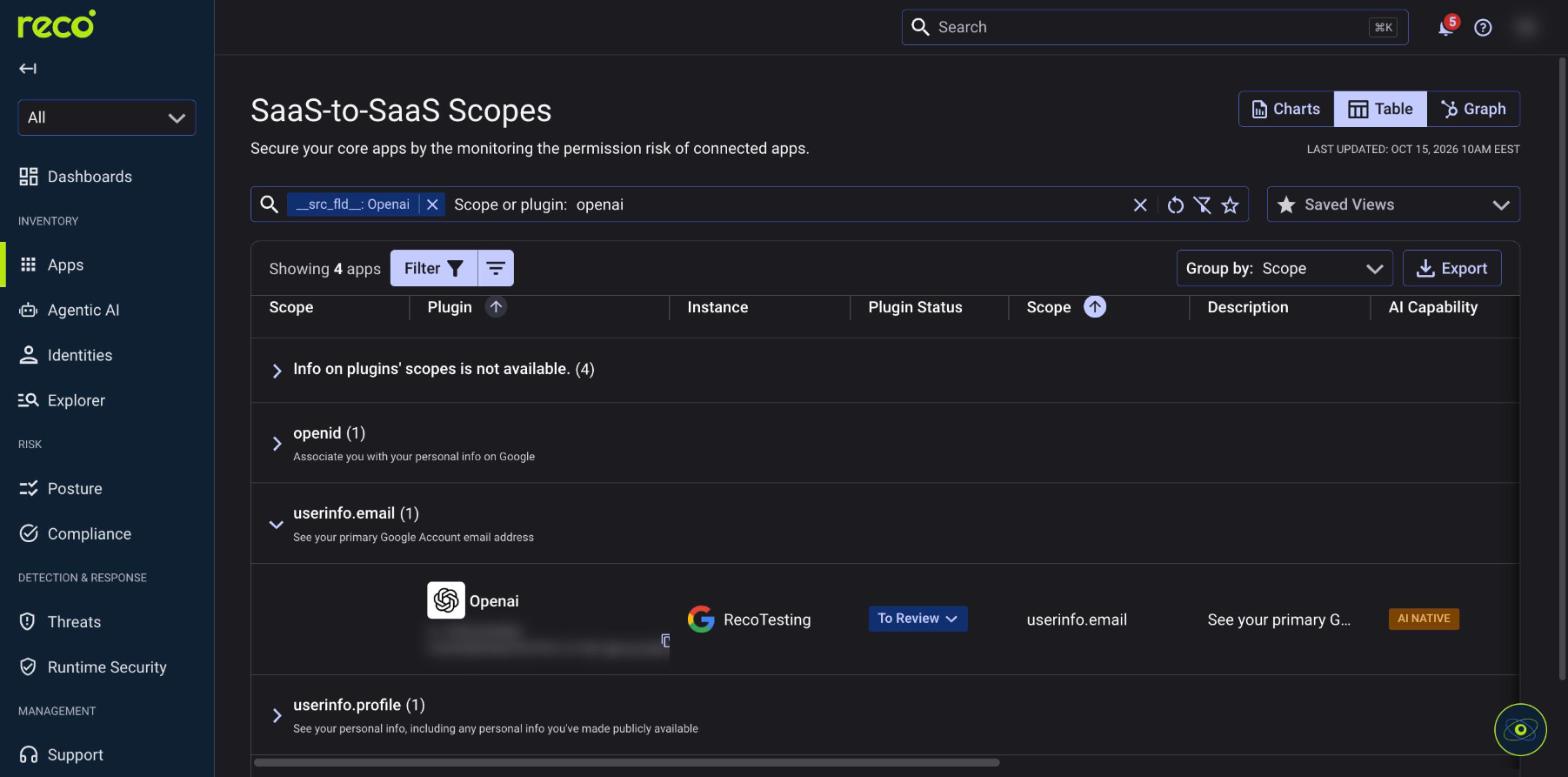Screen dimensions: 1568x777
Task: Clear the scope search text with X
Action: pyautogui.click(x=1140, y=205)
